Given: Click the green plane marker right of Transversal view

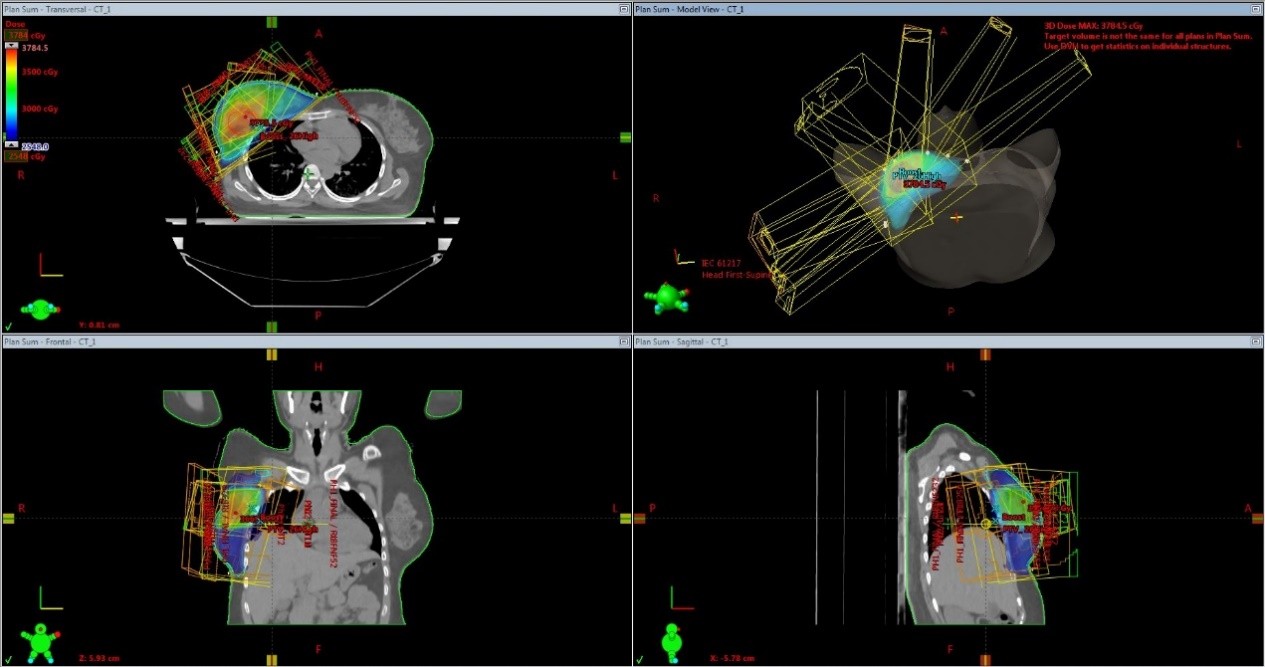Looking at the screenshot, I should [x=625, y=137].
